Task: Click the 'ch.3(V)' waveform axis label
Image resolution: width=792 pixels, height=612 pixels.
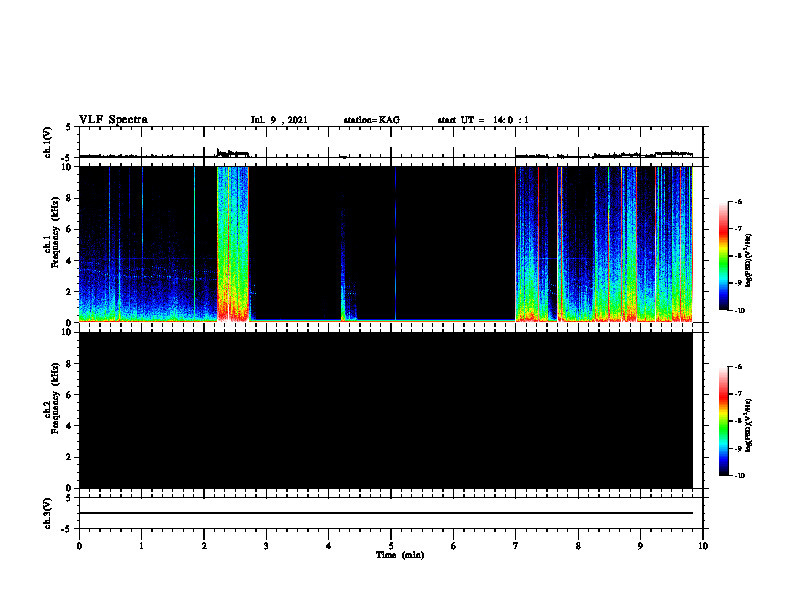Action: click(x=47, y=513)
